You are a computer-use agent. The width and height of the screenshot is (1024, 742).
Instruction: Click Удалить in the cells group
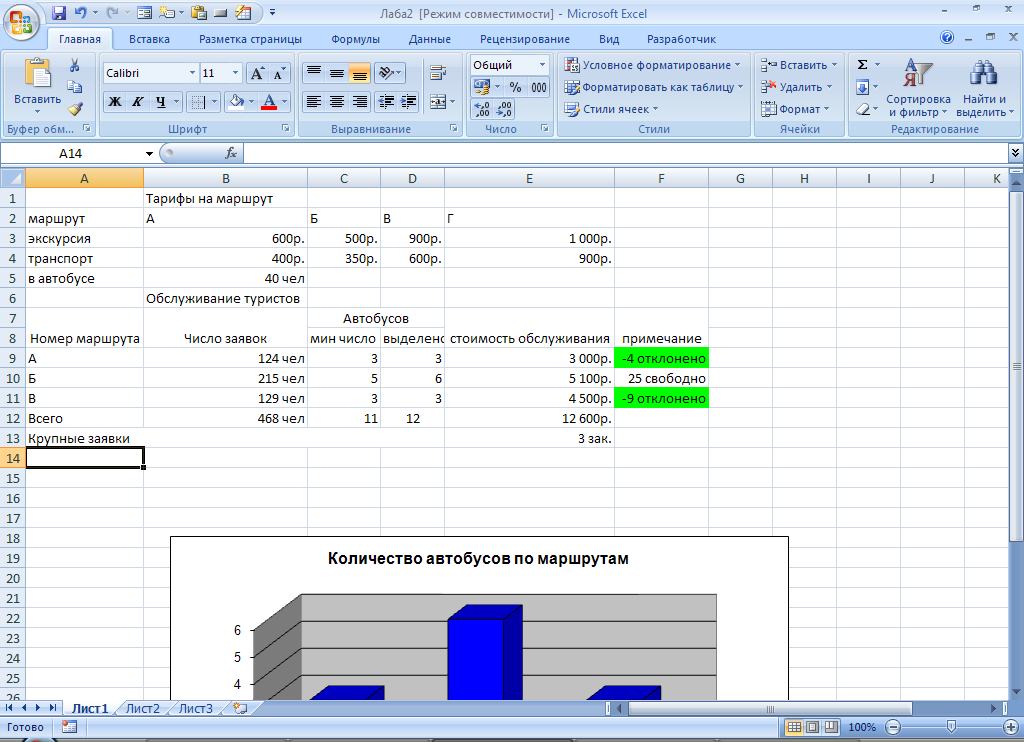click(x=797, y=87)
